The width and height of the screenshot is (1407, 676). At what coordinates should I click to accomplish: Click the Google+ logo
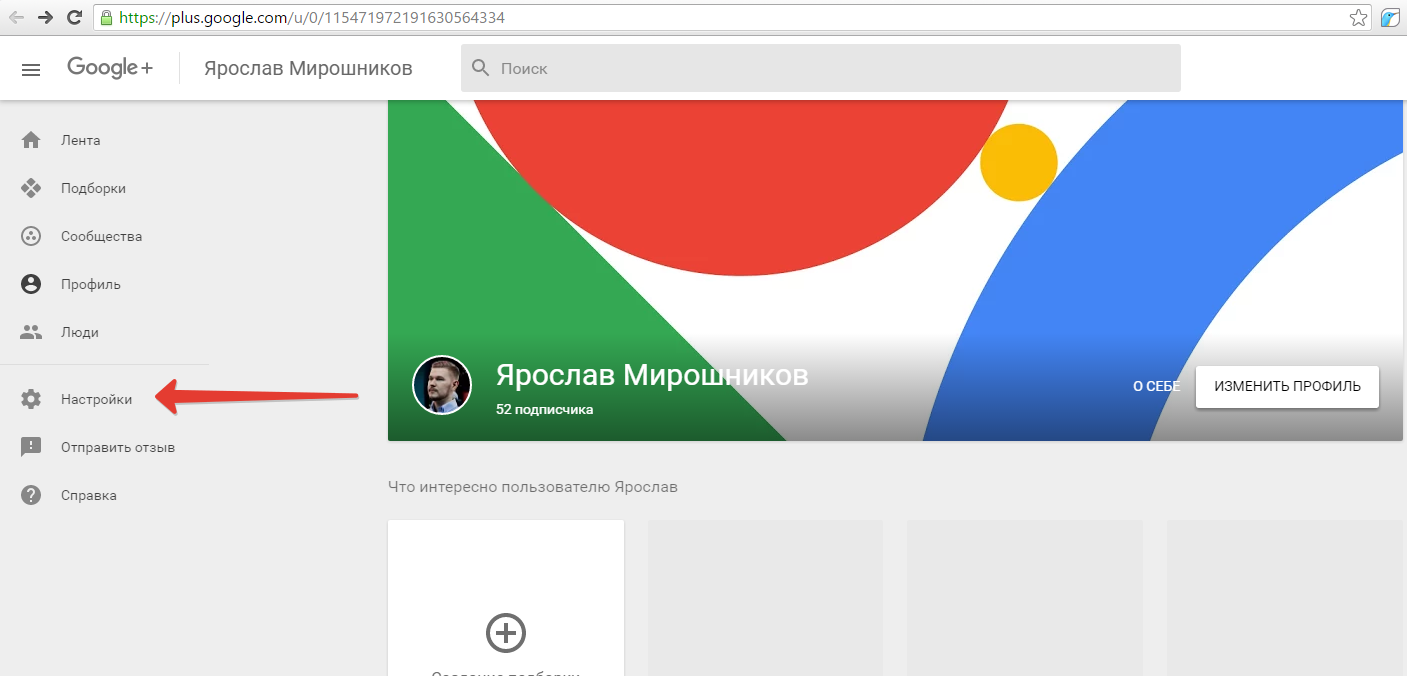tap(110, 68)
